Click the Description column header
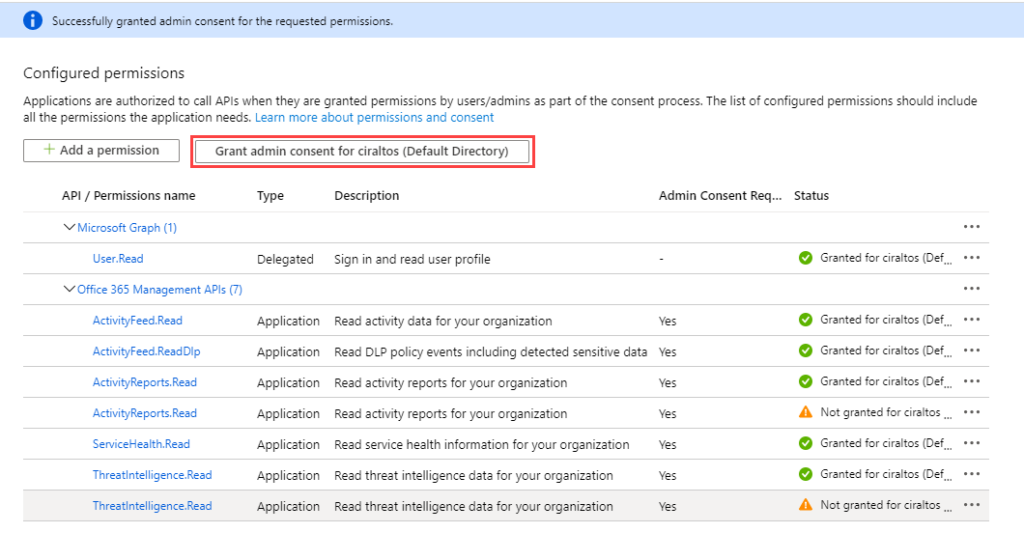Viewport: 1024px width, 533px height. pyautogui.click(x=366, y=195)
